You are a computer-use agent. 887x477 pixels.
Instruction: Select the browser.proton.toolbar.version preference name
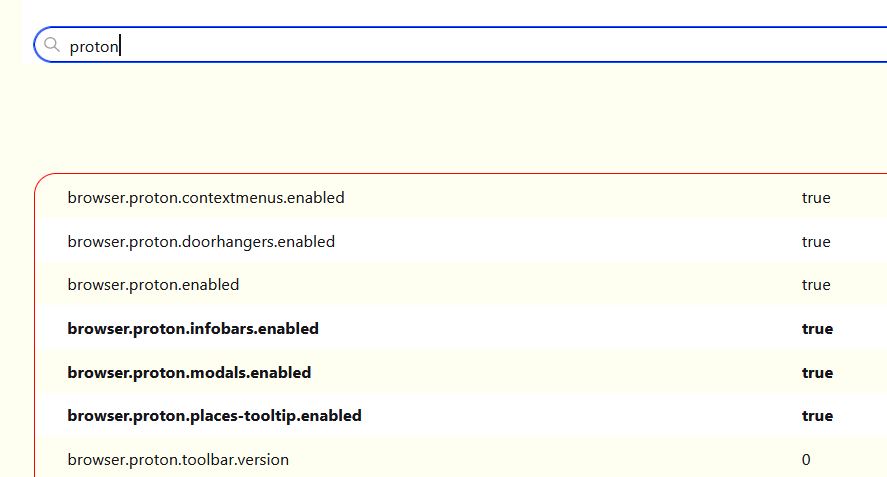(x=178, y=460)
